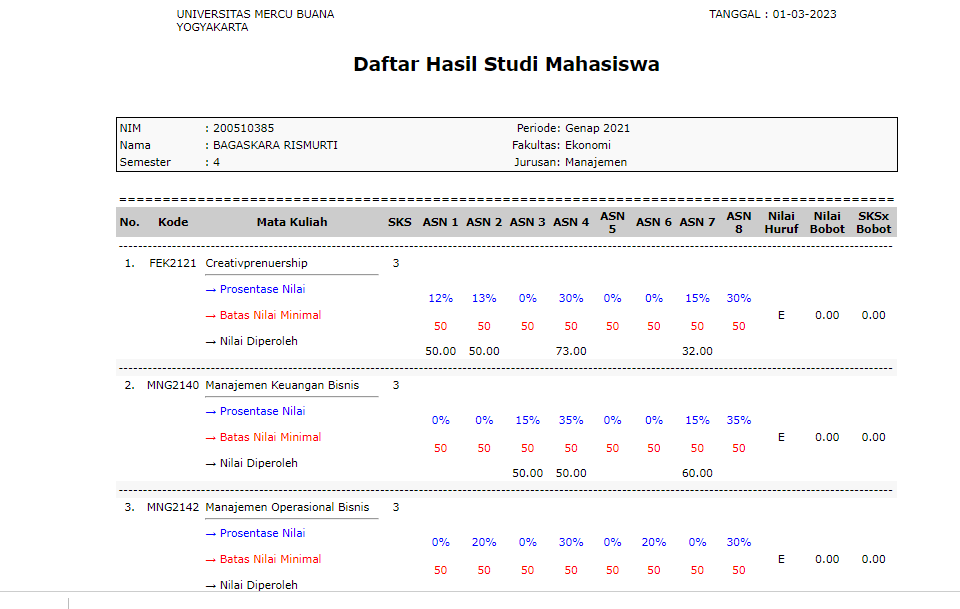Click the course code MNG2142
The image size is (960, 609).
pyautogui.click(x=172, y=507)
